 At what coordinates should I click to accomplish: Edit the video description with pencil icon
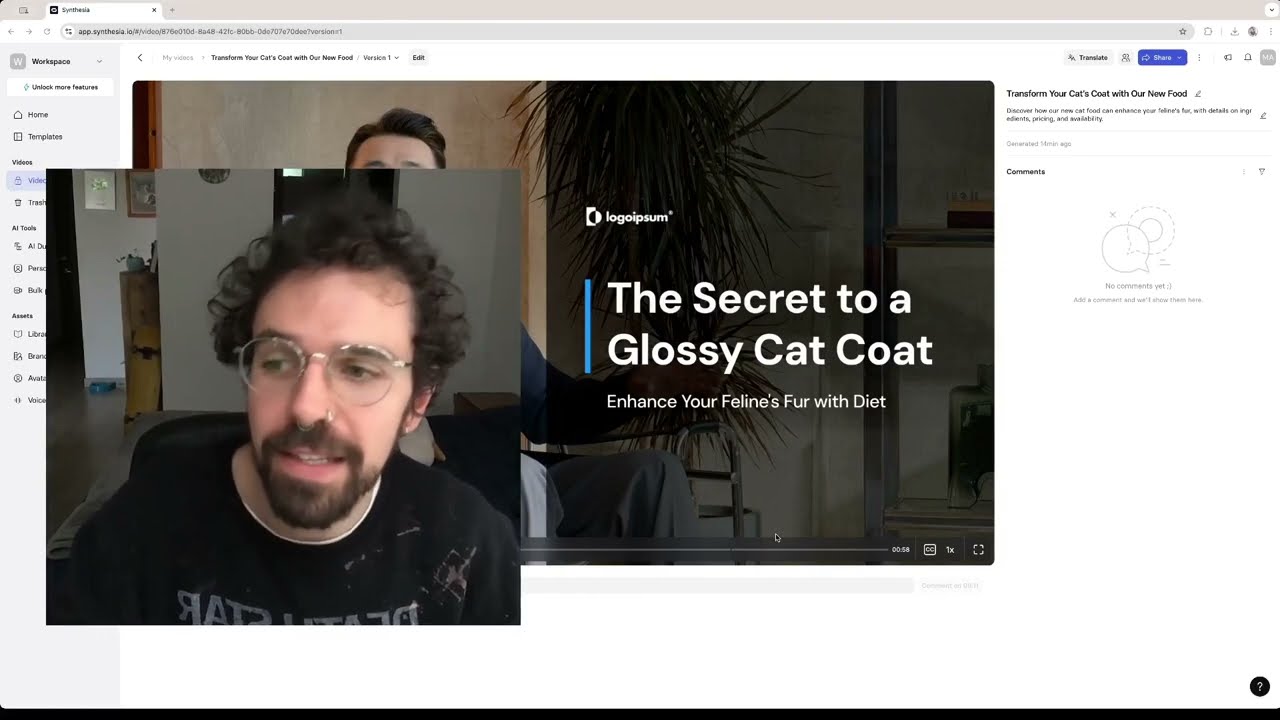1263,116
